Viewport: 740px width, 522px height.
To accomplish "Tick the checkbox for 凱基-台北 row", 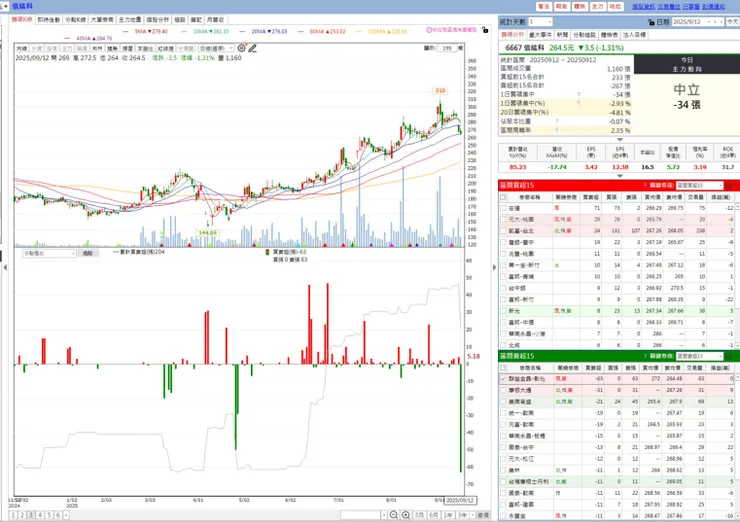I will point(503,231).
